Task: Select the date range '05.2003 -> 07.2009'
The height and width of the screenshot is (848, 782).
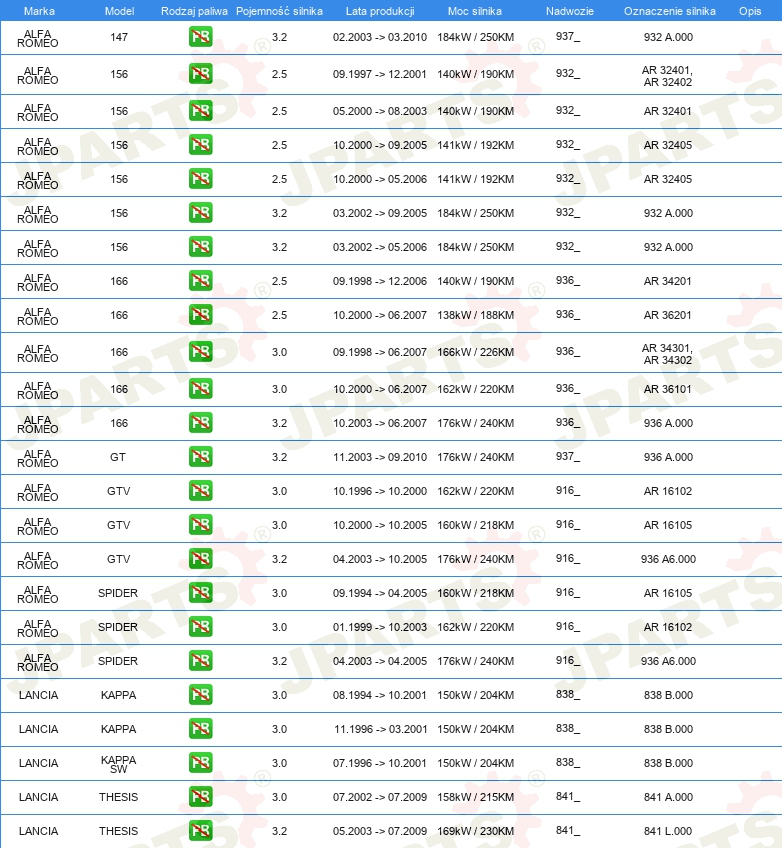Action: point(380,831)
